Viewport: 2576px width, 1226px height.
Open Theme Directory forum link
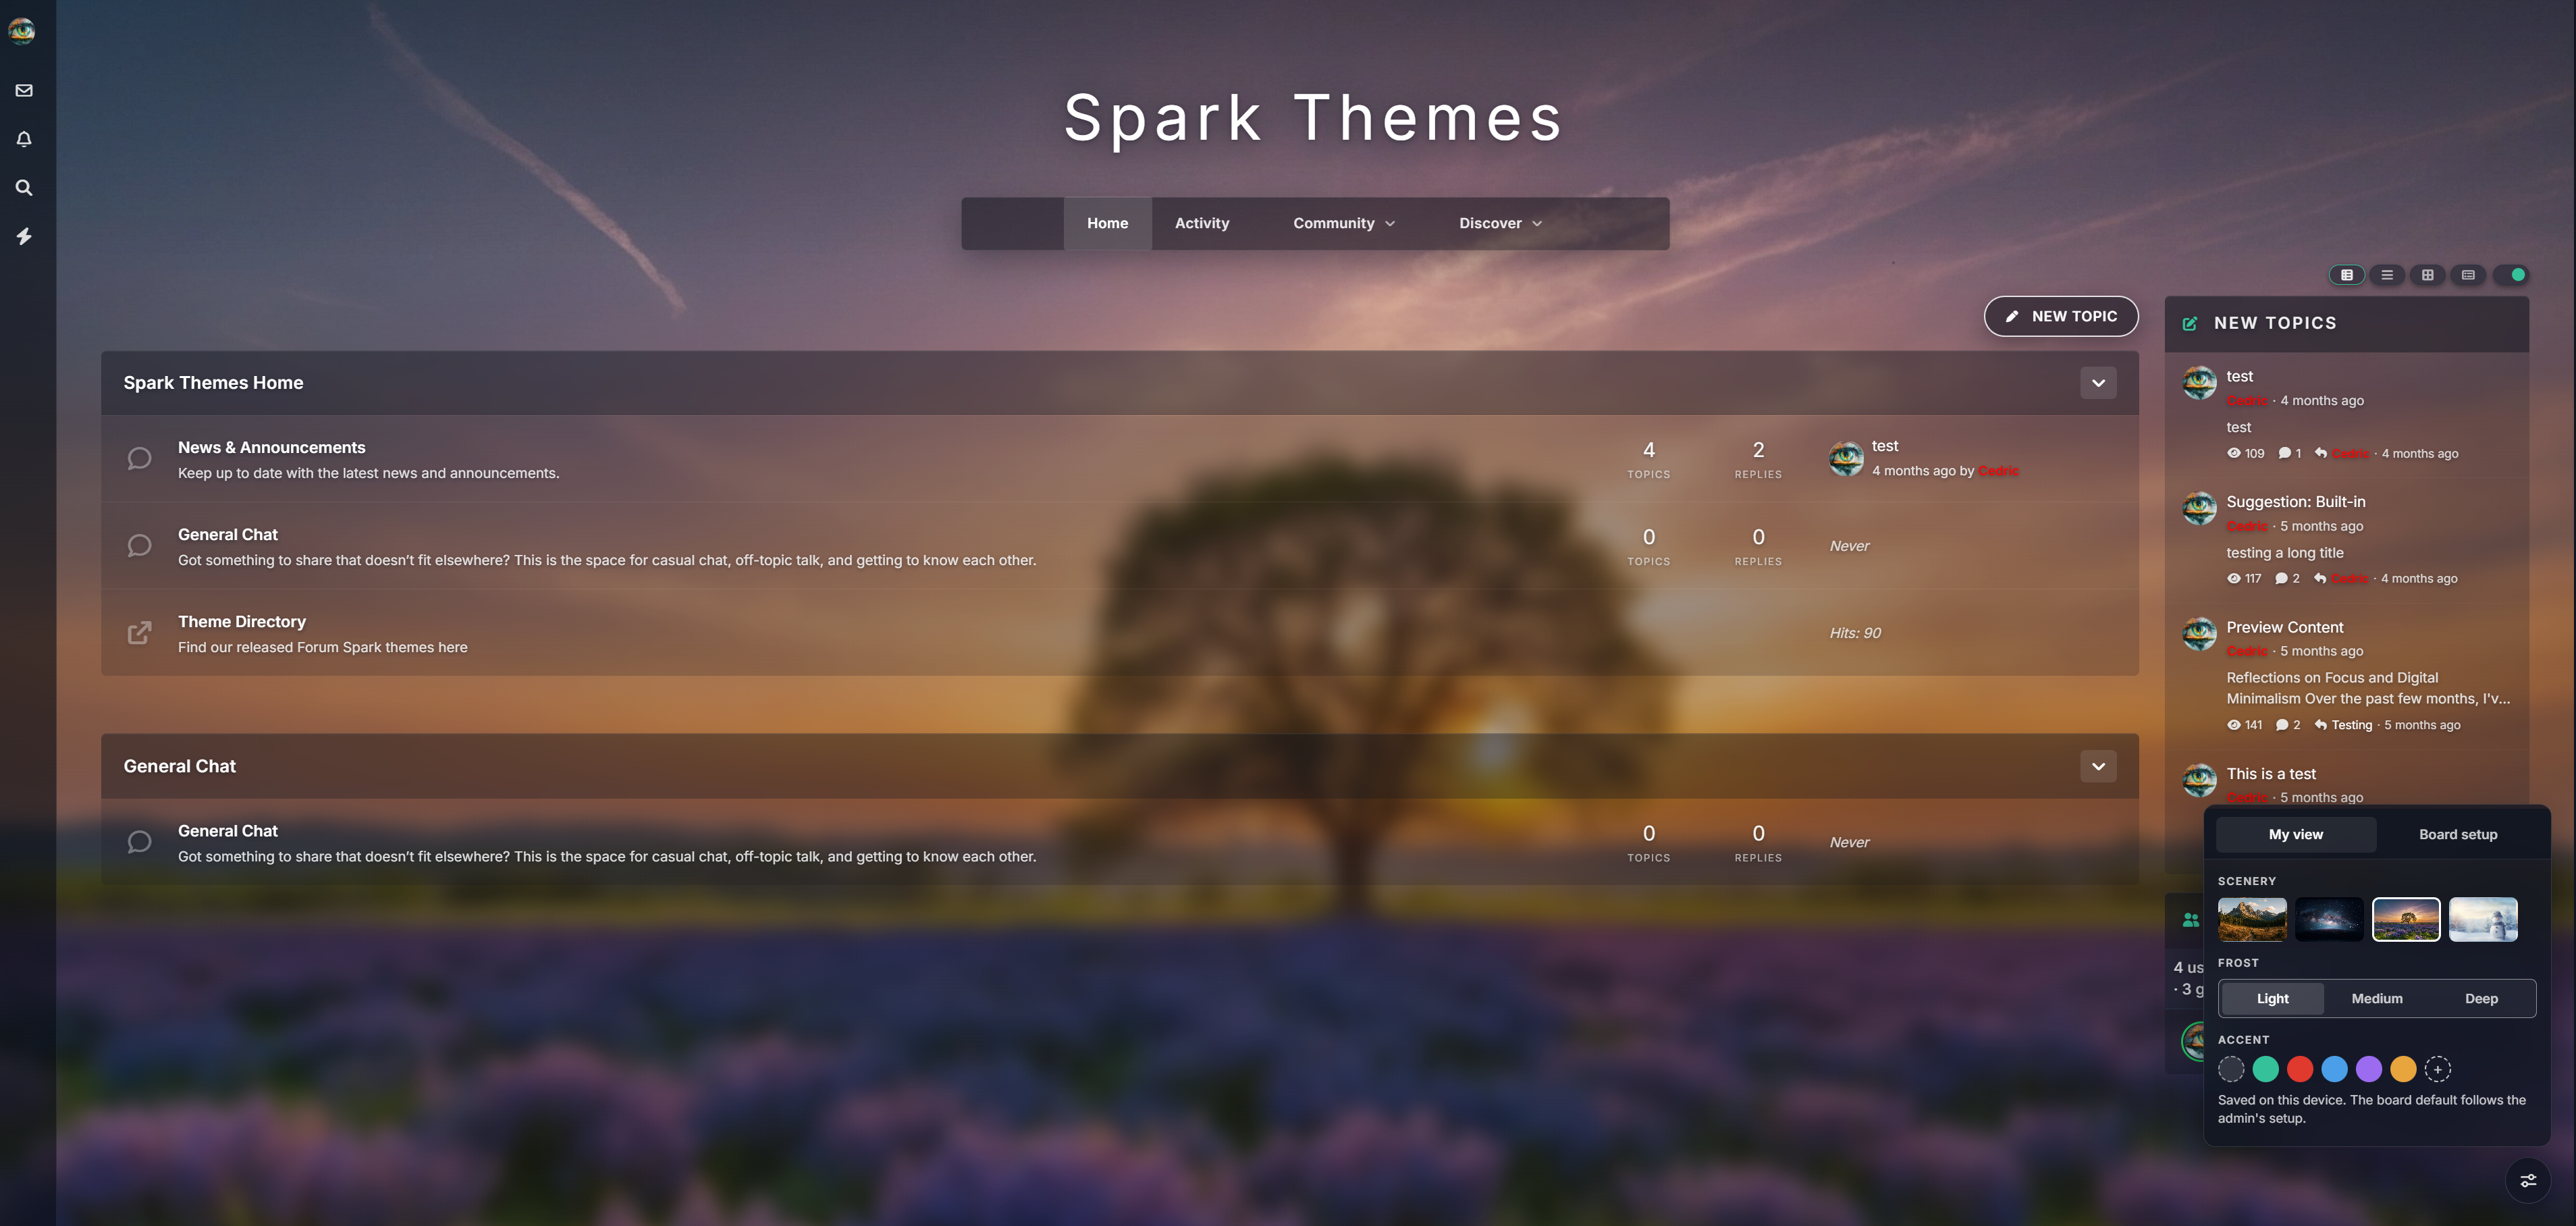[x=242, y=621]
